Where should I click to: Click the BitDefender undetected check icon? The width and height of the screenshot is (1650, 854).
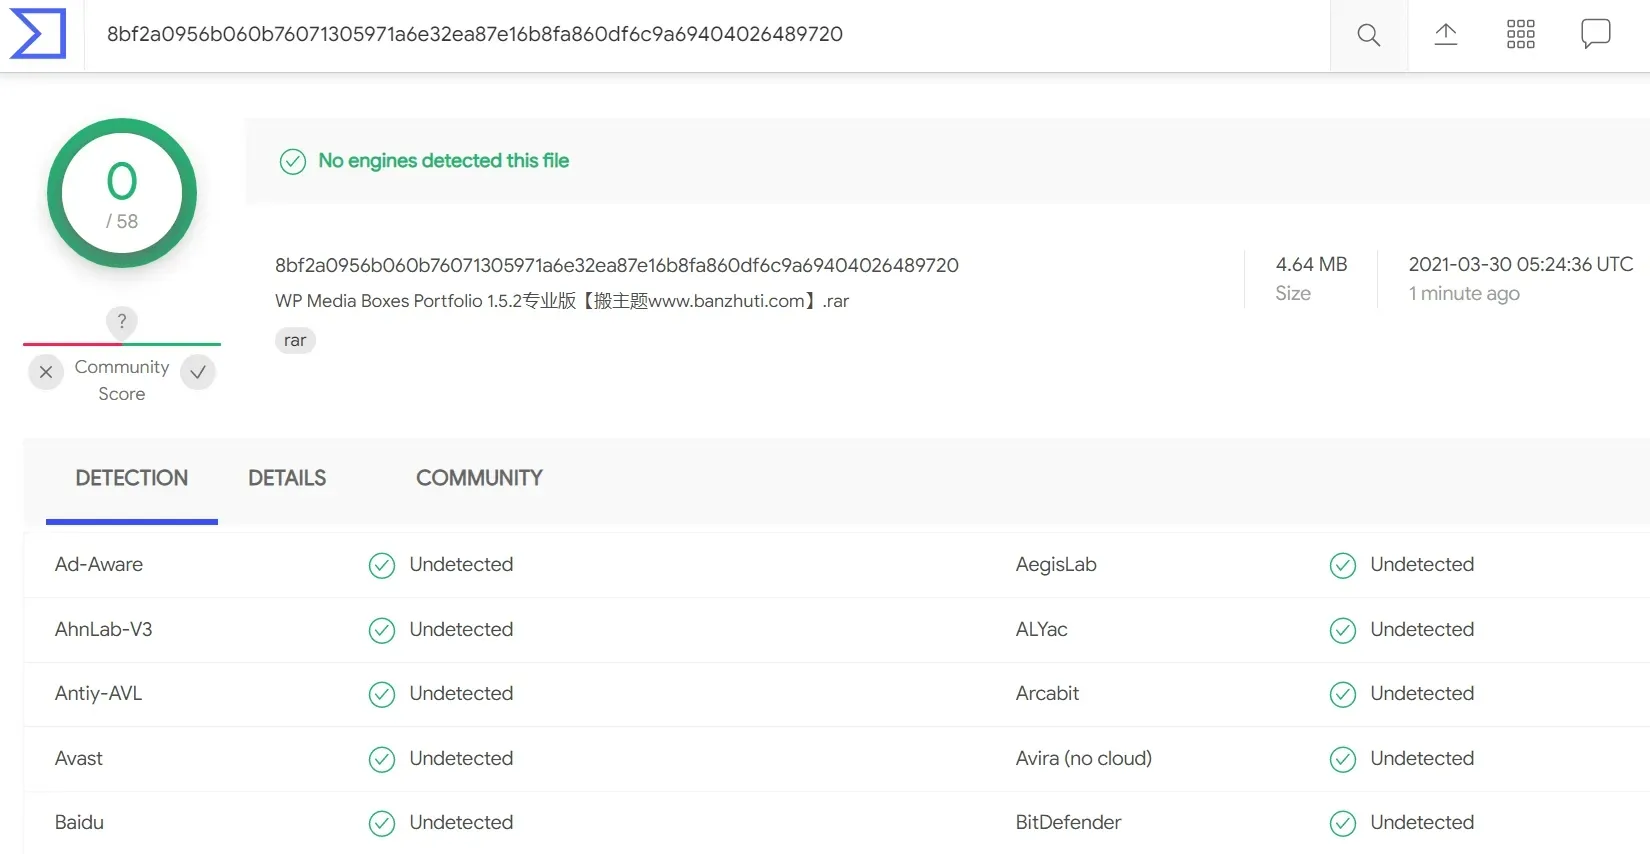(1343, 824)
